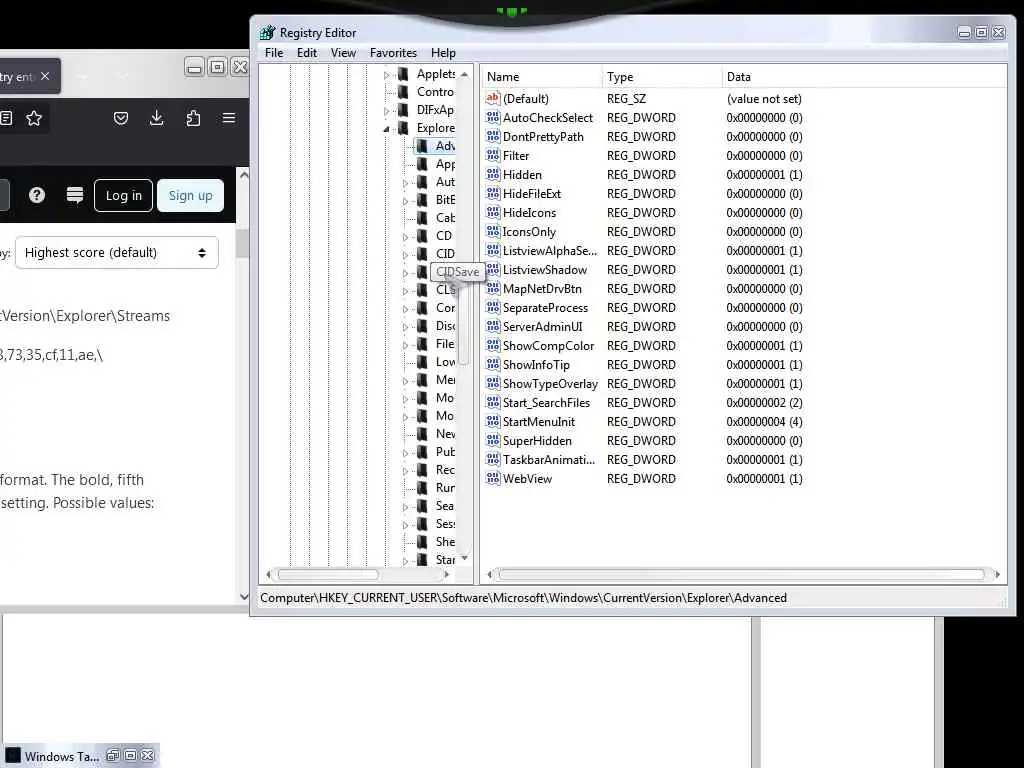
Task: Expand the Discardable key arrow
Action: point(405,327)
